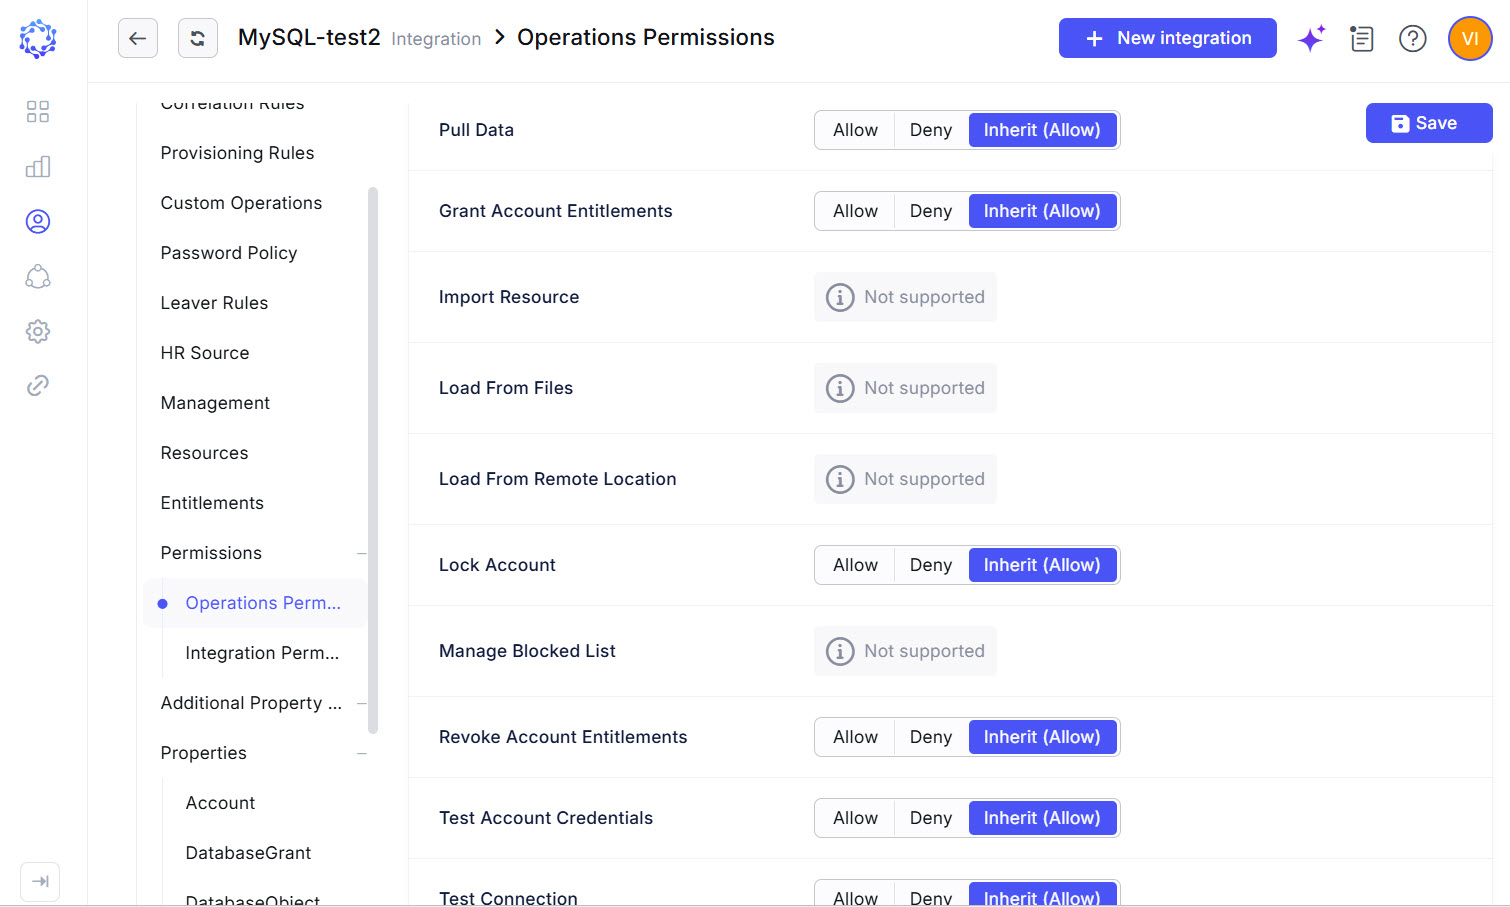Select Inherit (Allow) for Test Account Credentials
Image resolution: width=1510 pixels, height=907 pixels.
pos(1042,818)
